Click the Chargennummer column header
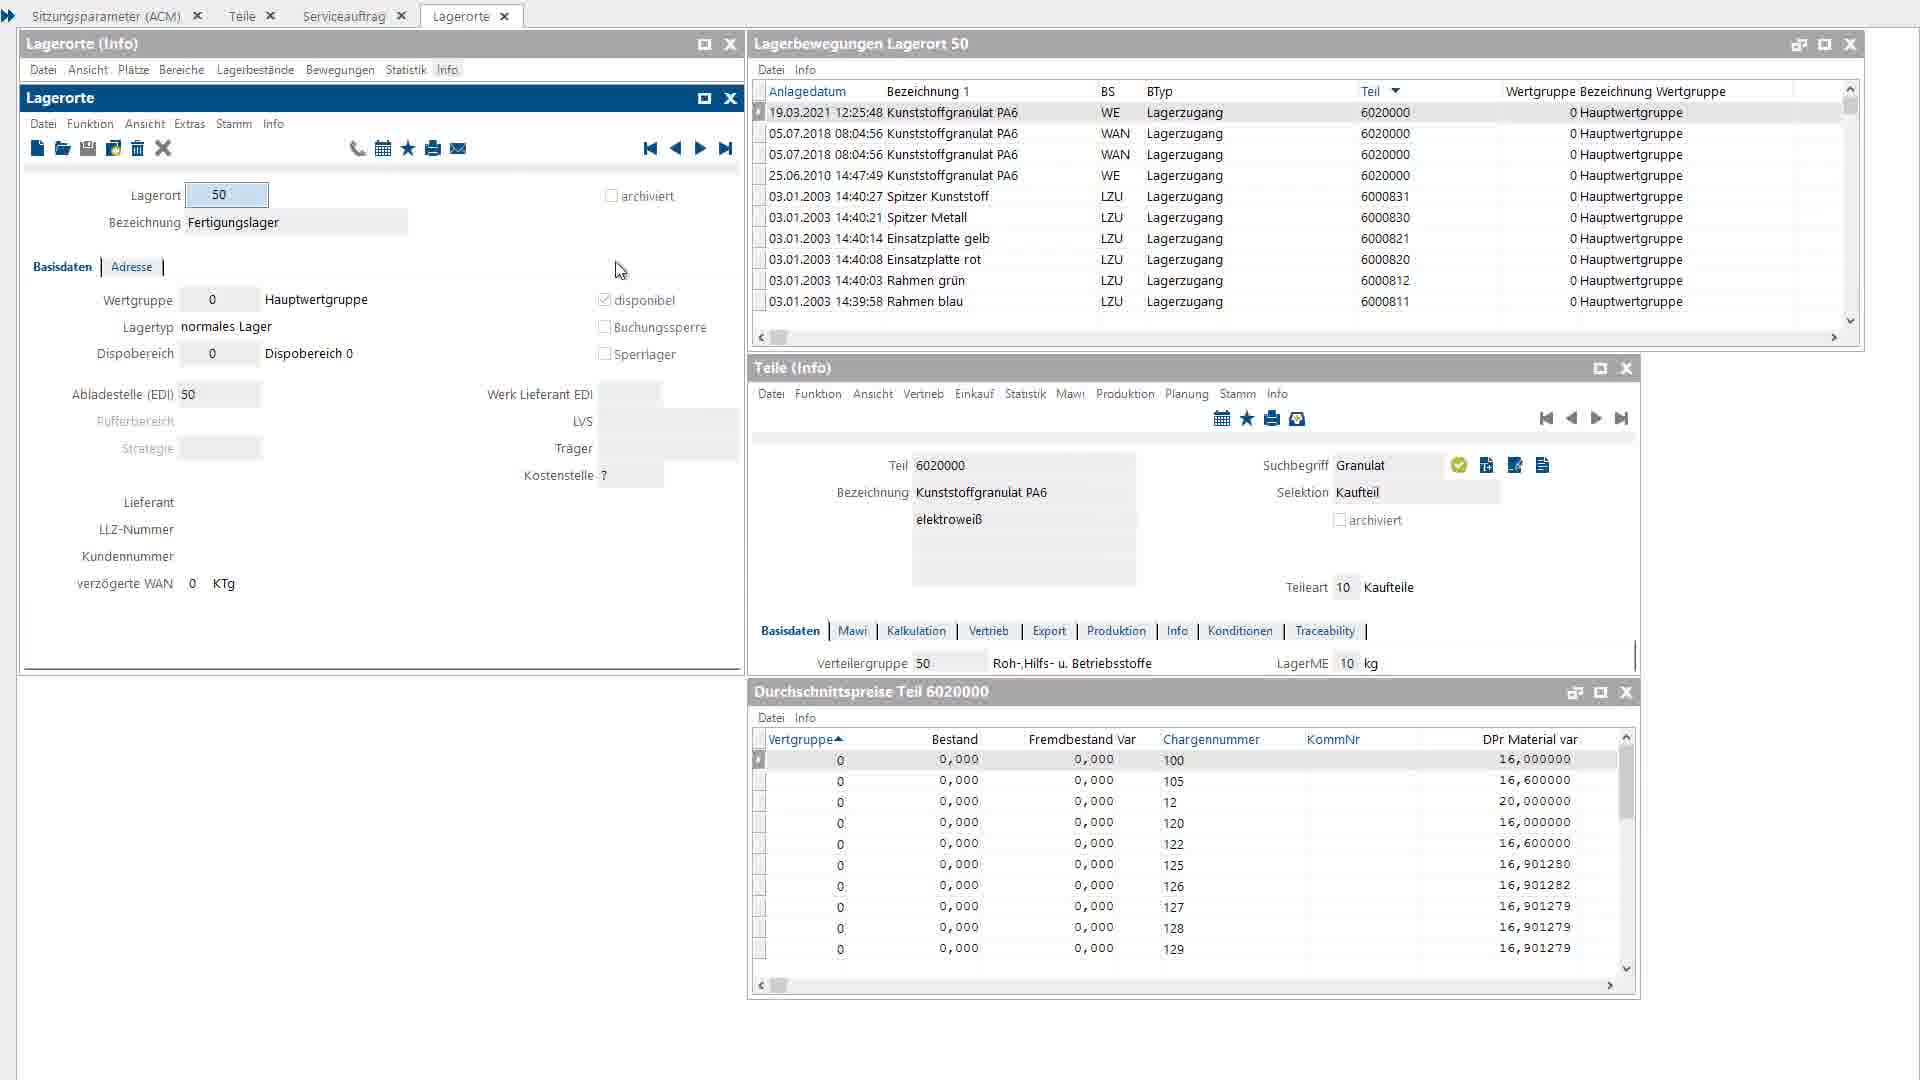The image size is (1920, 1080). point(1211,740)
